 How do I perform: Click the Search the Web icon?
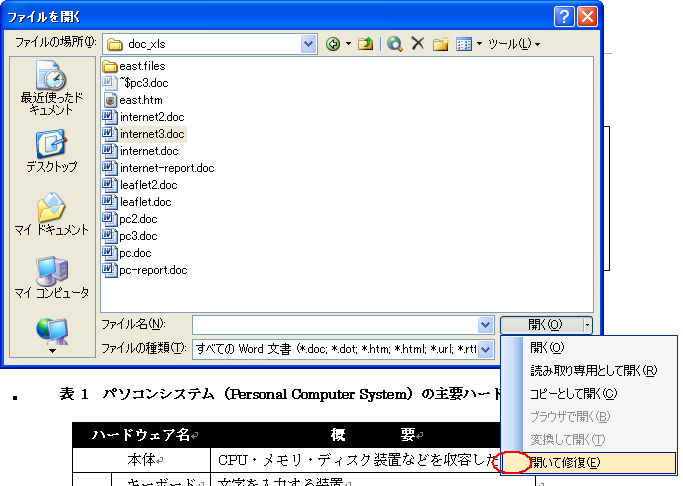(395, 44)
